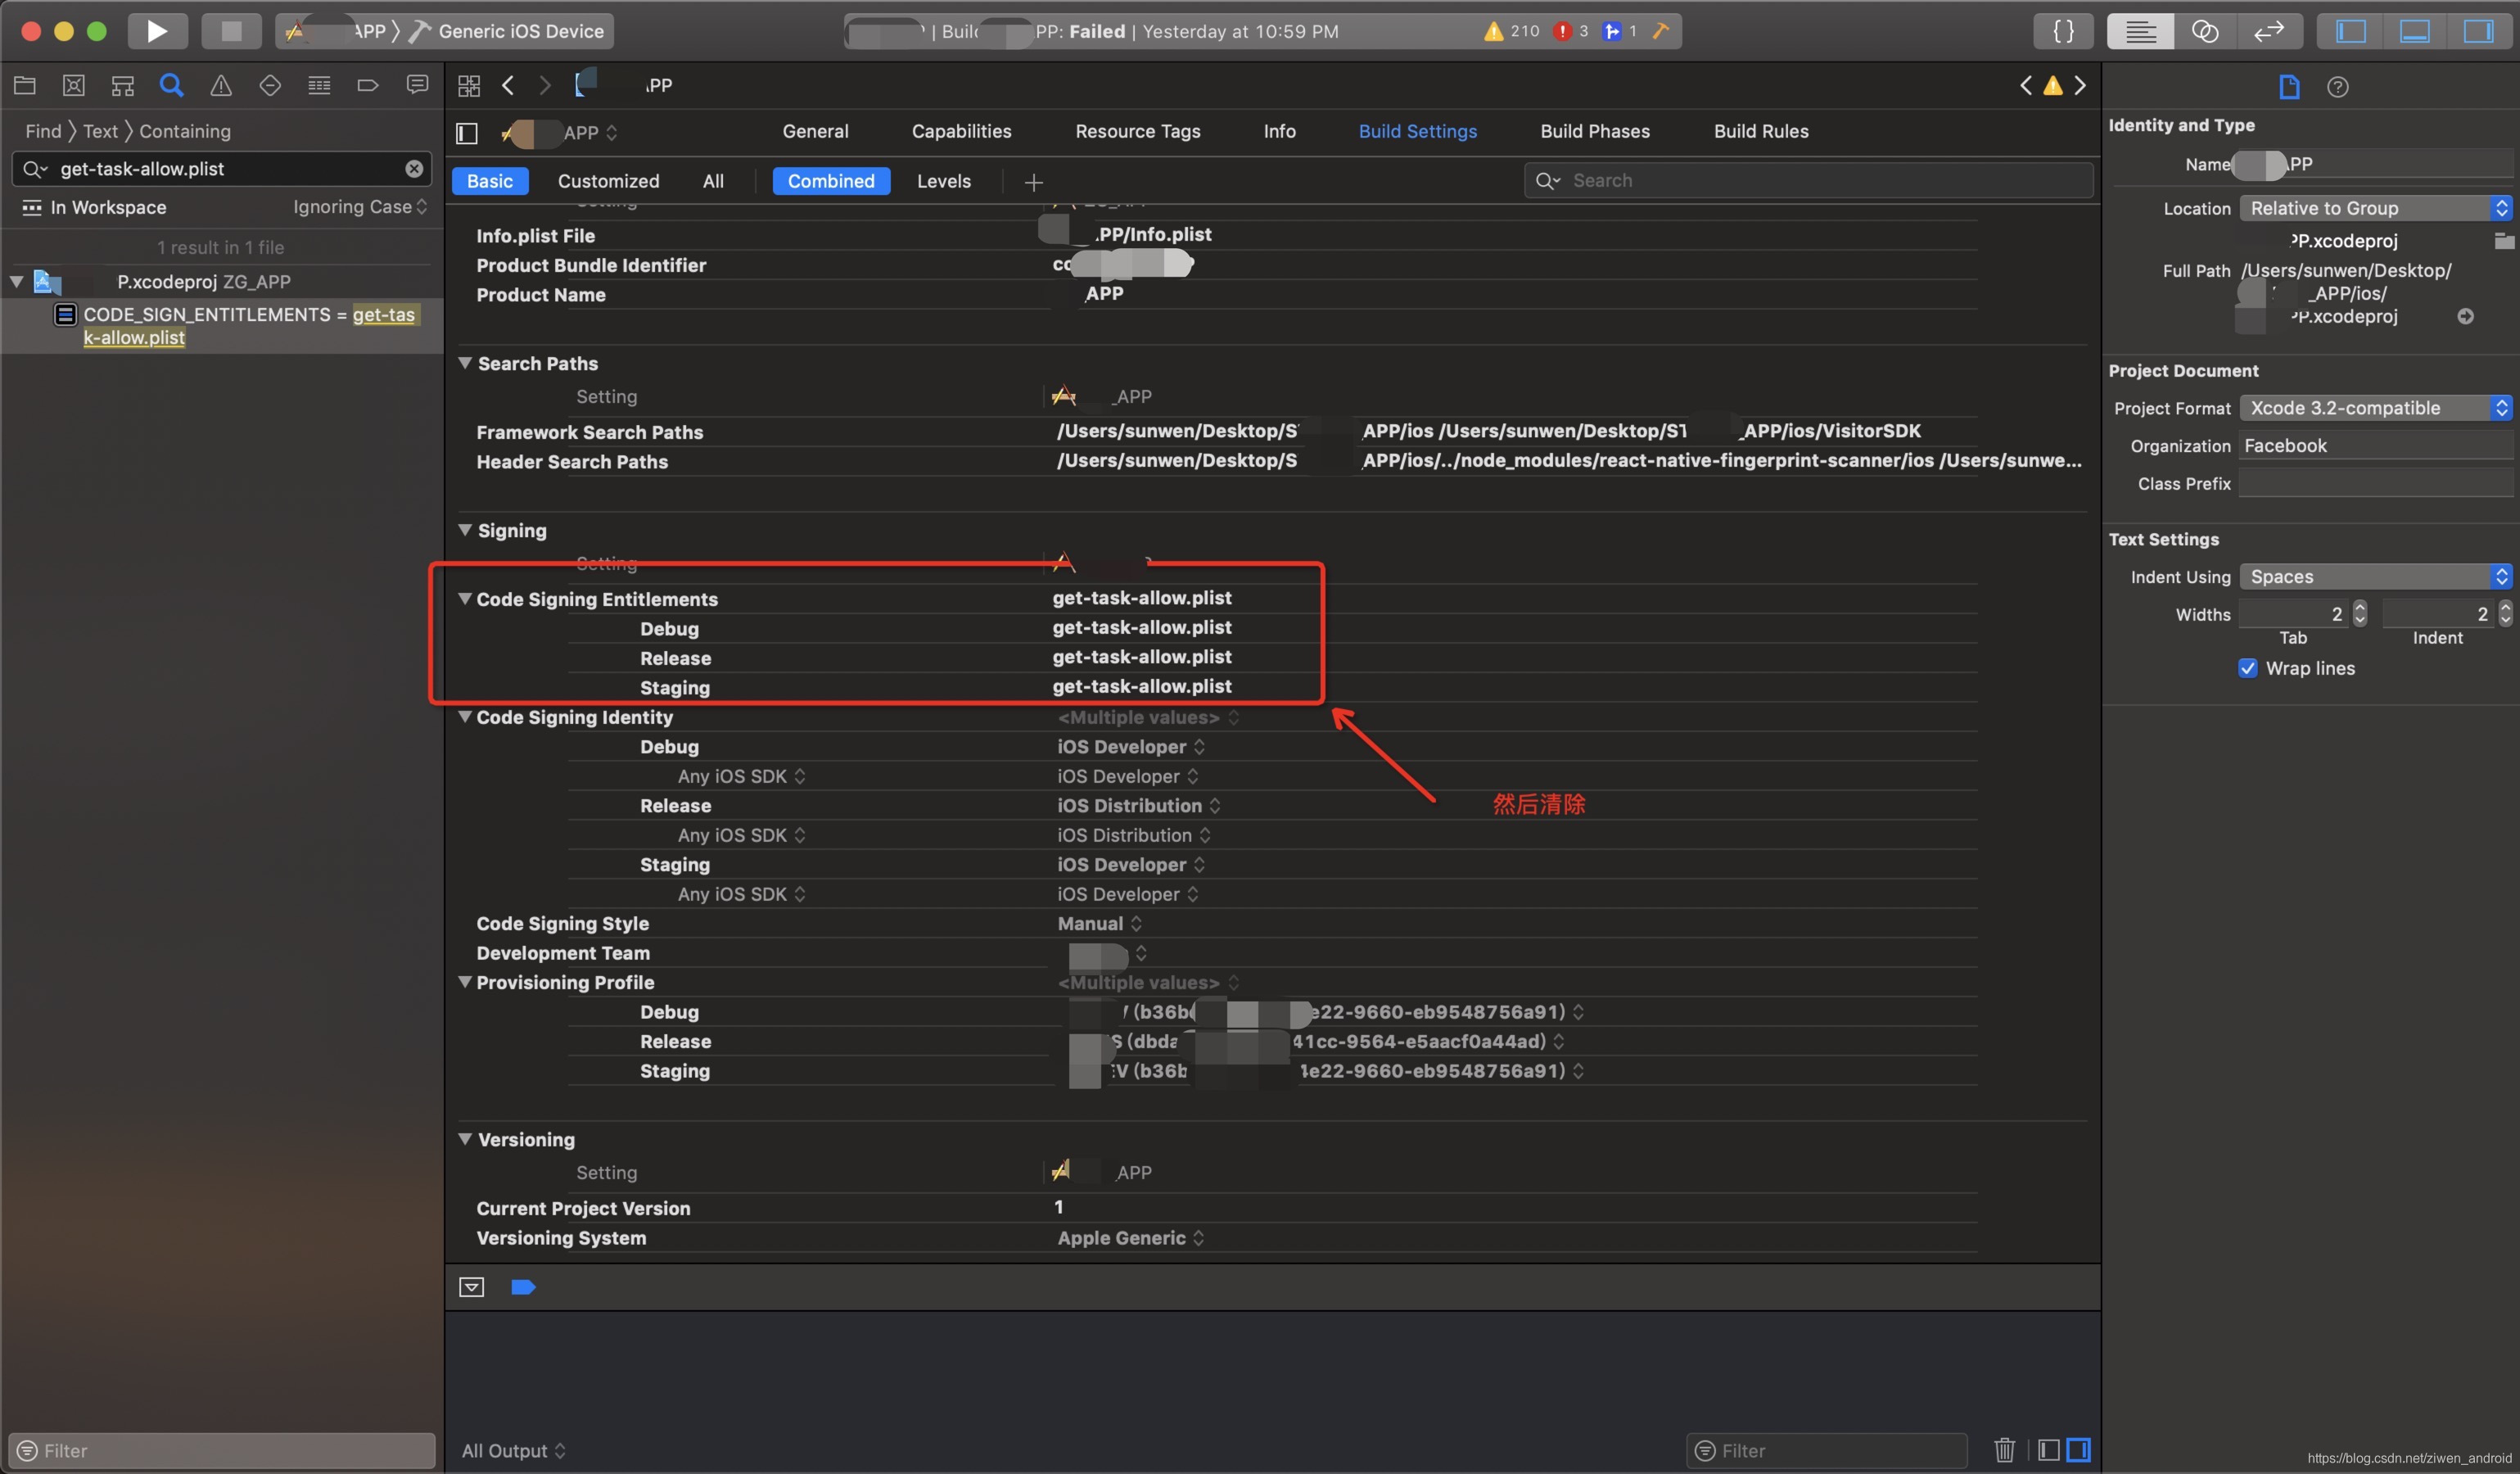This screenshot has width=2520, height=1474.
Task: Open the Debug navigator icon
Action: 319,85
